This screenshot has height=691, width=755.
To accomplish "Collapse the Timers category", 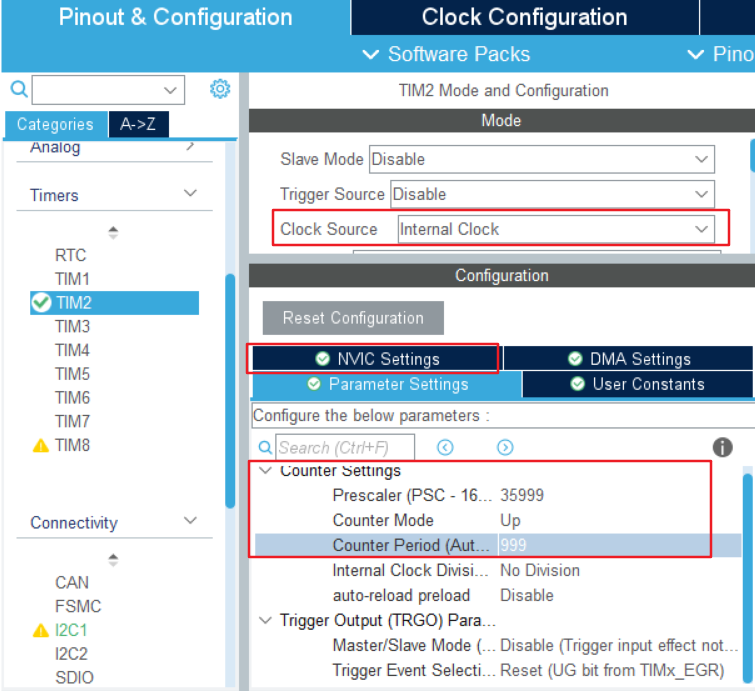I will [191, 194].
